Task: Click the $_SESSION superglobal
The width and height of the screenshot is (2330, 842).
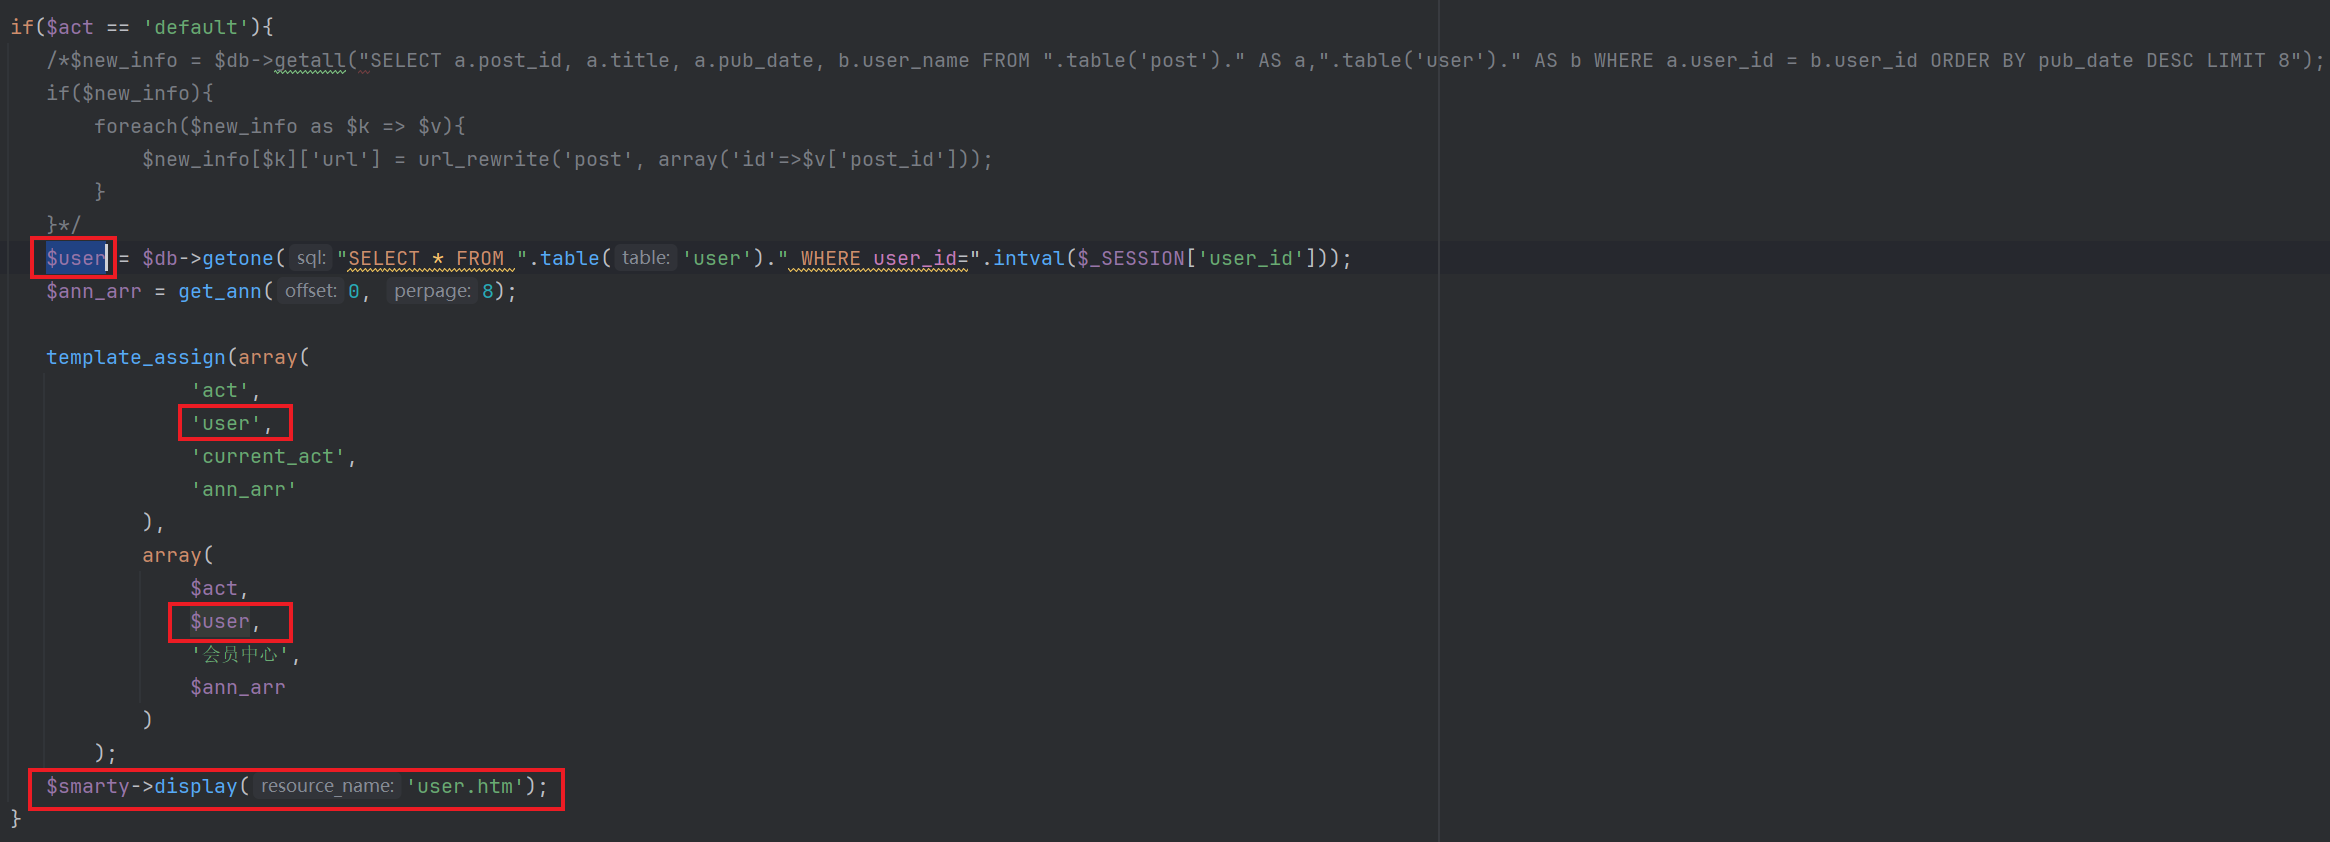Action: tap(1130, 258)
